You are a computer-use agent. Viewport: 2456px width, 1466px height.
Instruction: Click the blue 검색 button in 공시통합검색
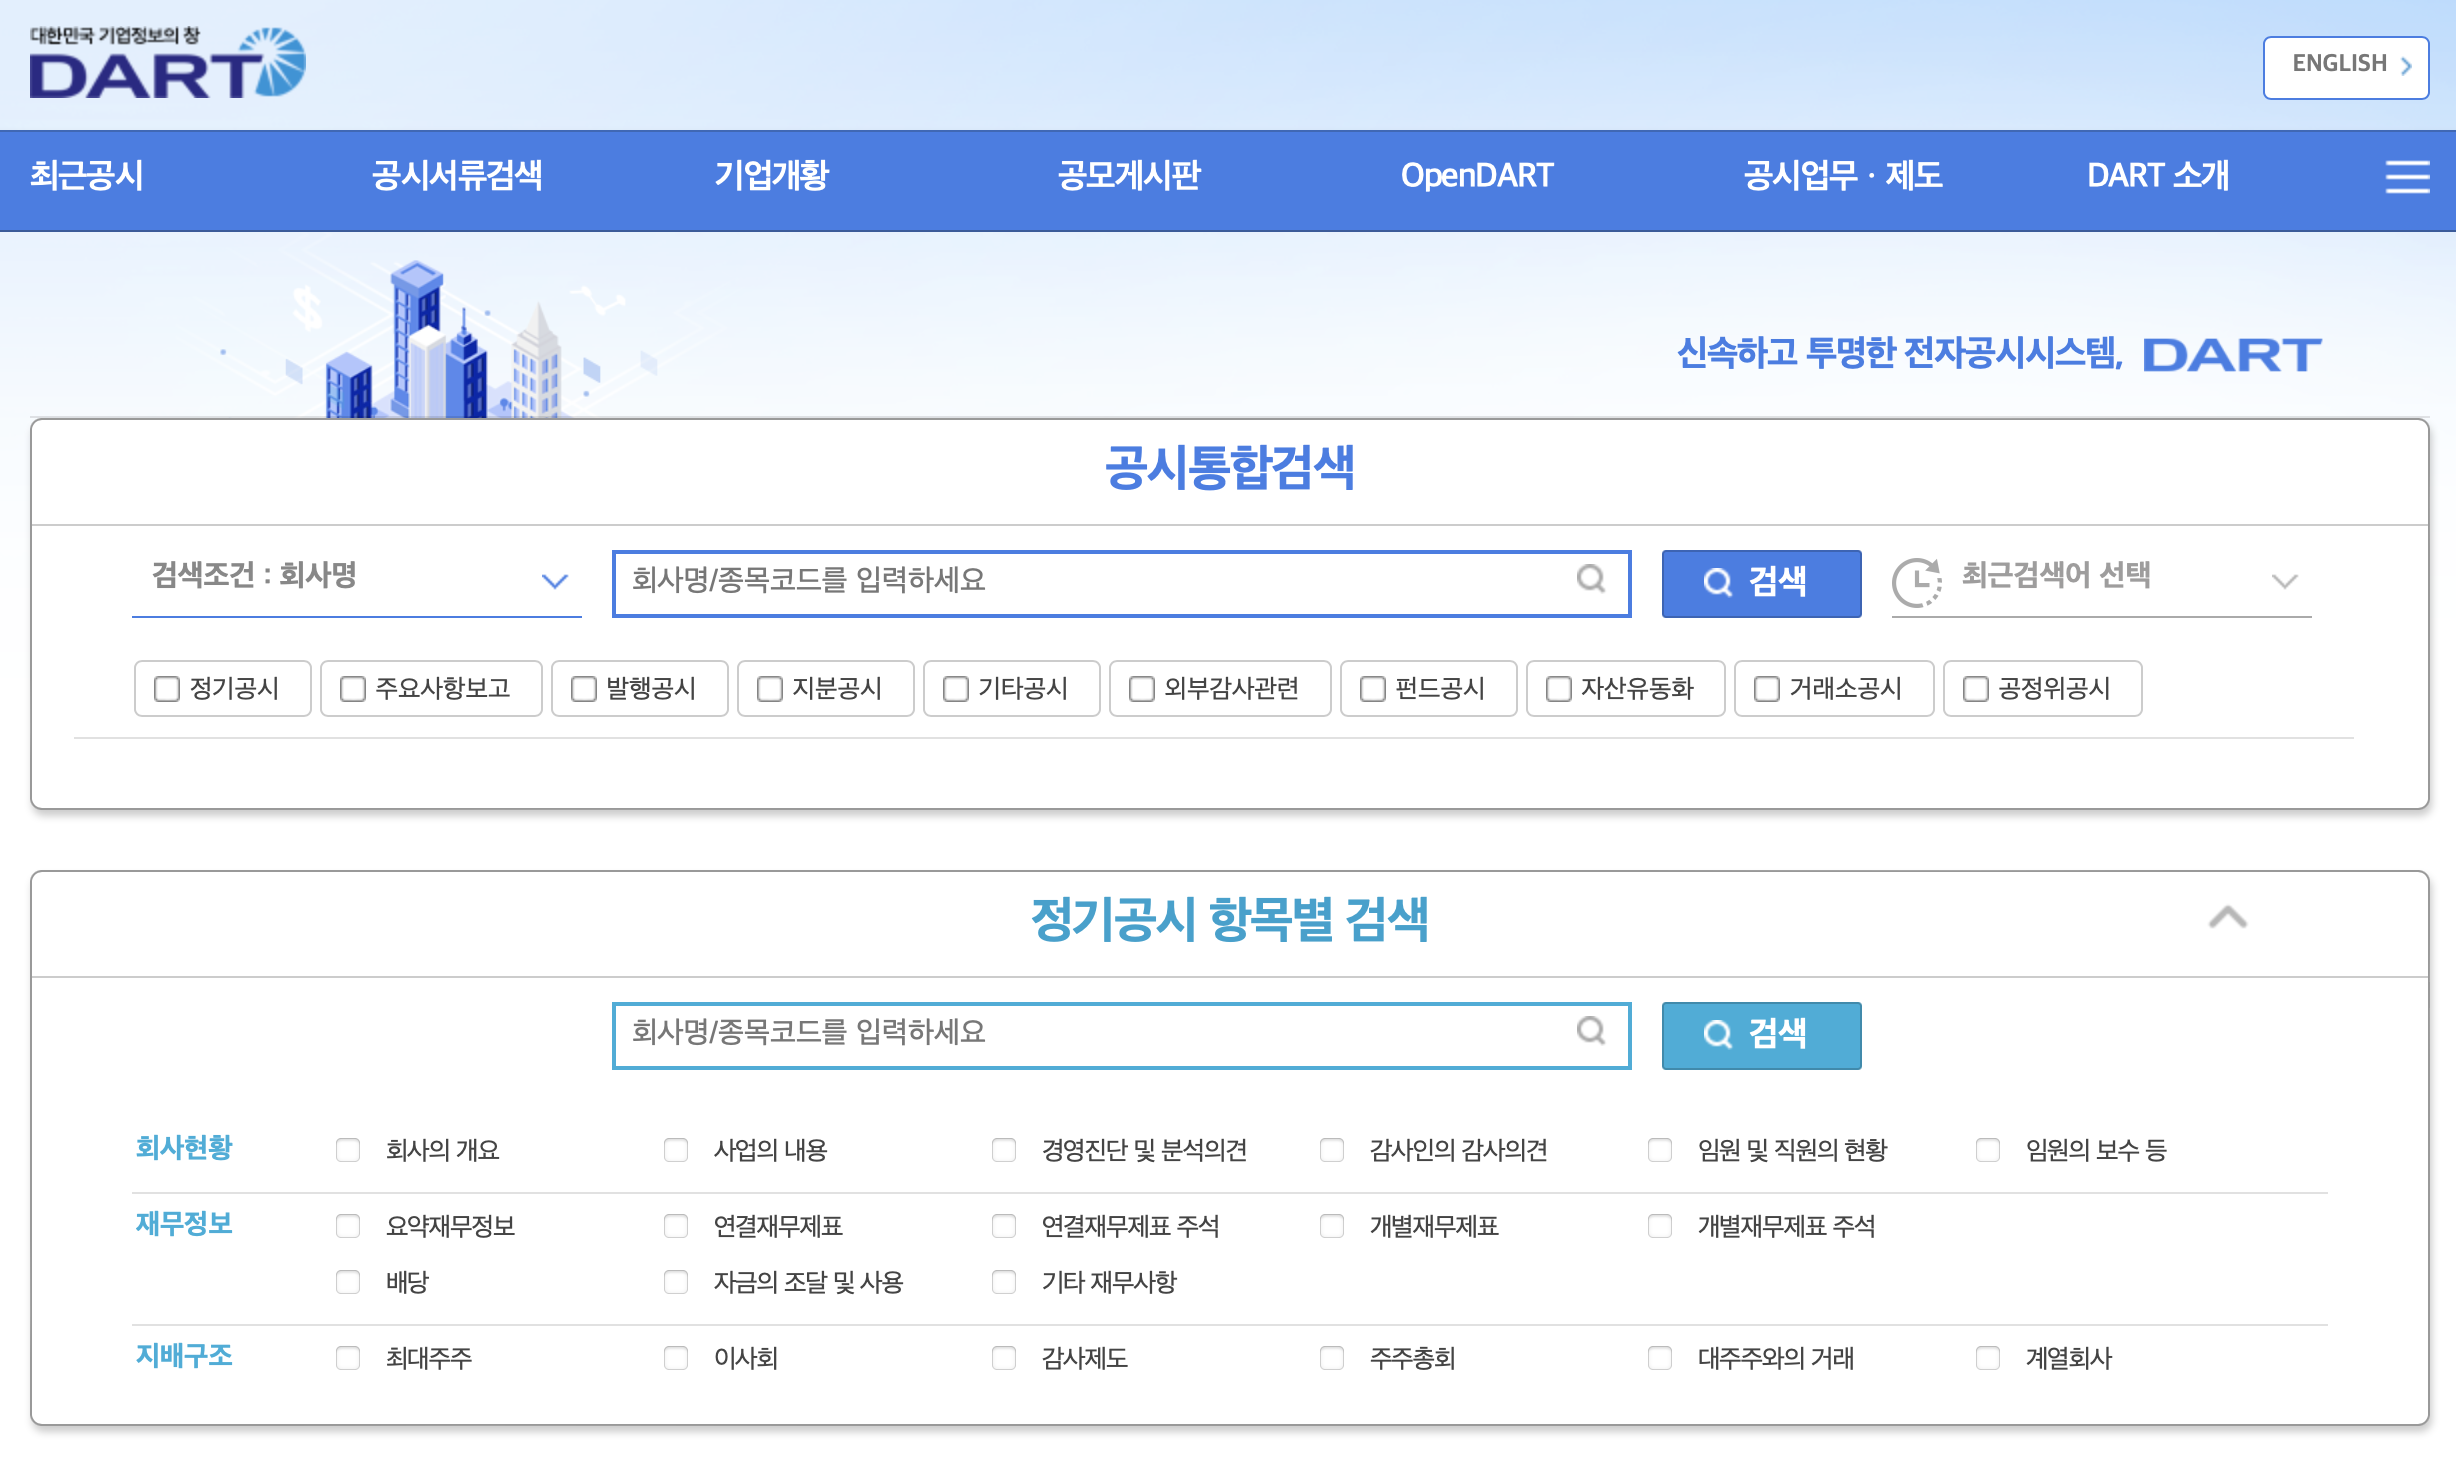pyautogui.click(x=1761, y=583)
